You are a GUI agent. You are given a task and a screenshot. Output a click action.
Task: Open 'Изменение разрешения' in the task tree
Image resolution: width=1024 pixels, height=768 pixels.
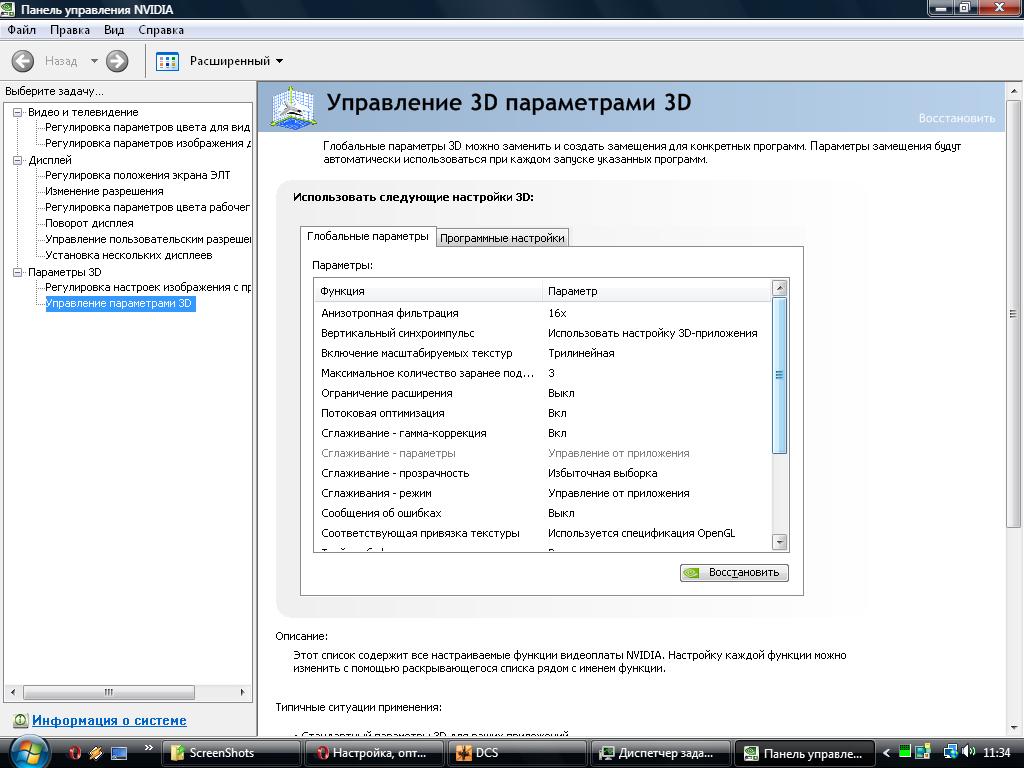click(x=104, y=191)
